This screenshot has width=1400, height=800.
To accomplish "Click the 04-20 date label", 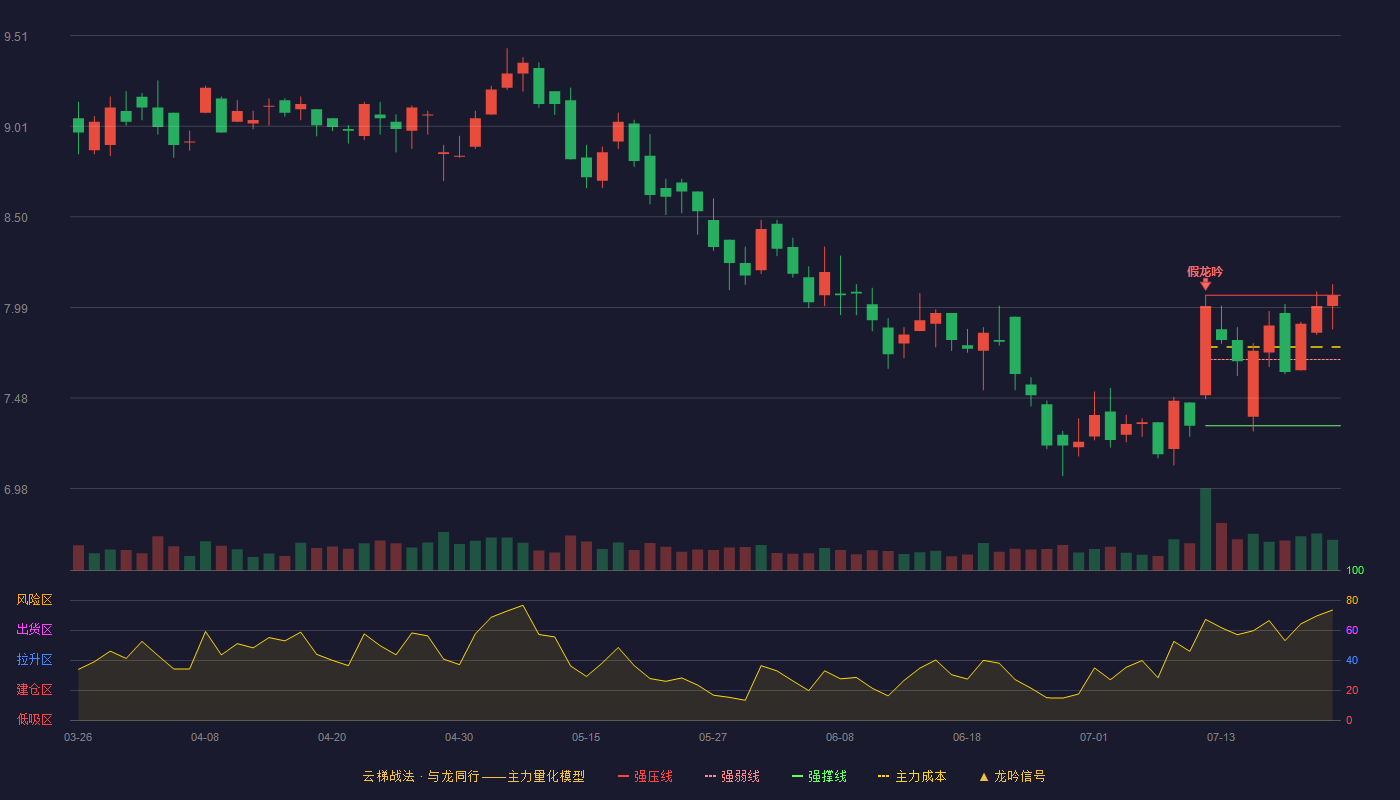I will (x=332, y=737).
